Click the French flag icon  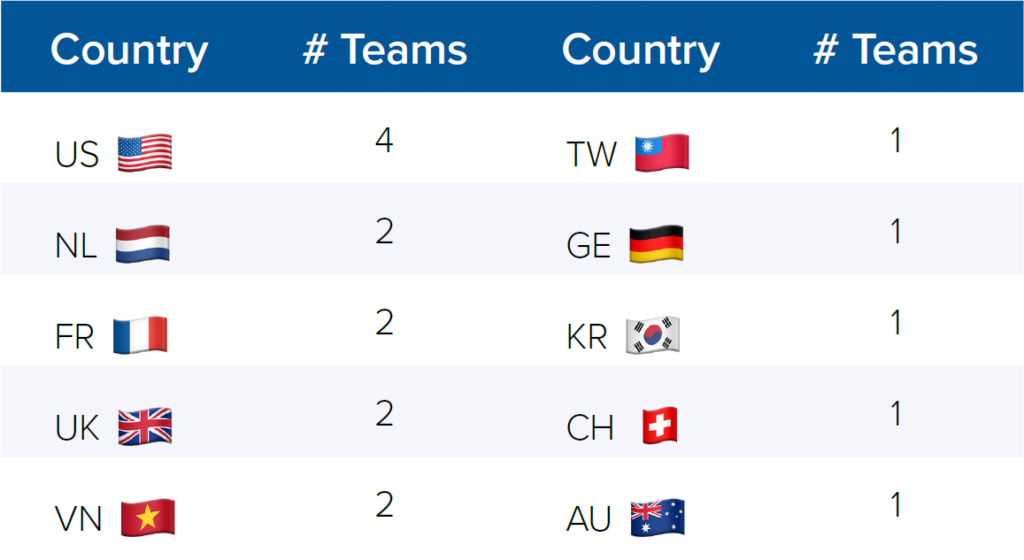(x=140, y=335)
